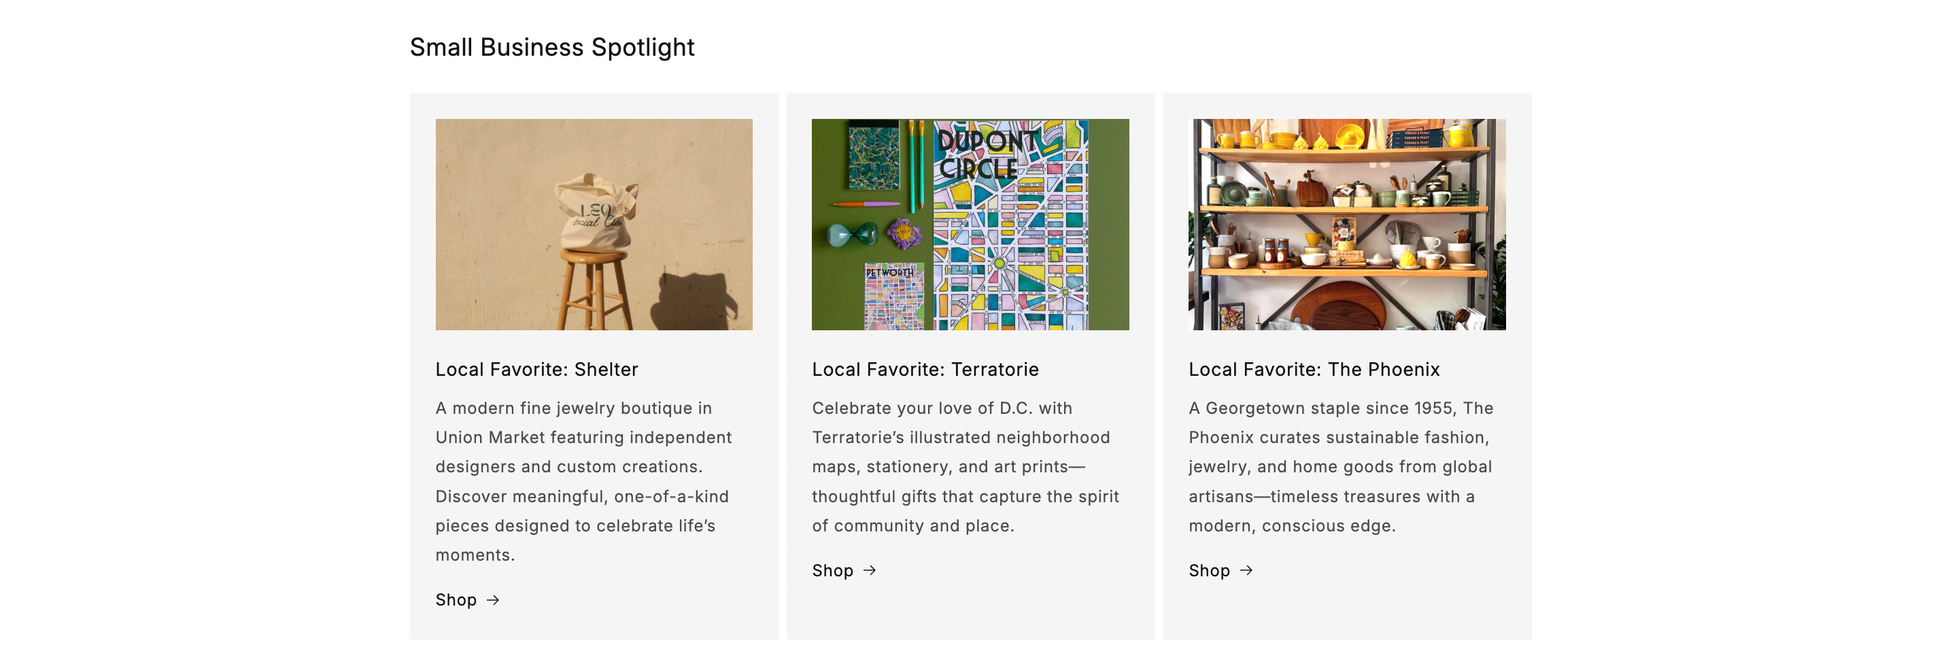Click the "Local Favorite: The Phoenix" title

1314,369
